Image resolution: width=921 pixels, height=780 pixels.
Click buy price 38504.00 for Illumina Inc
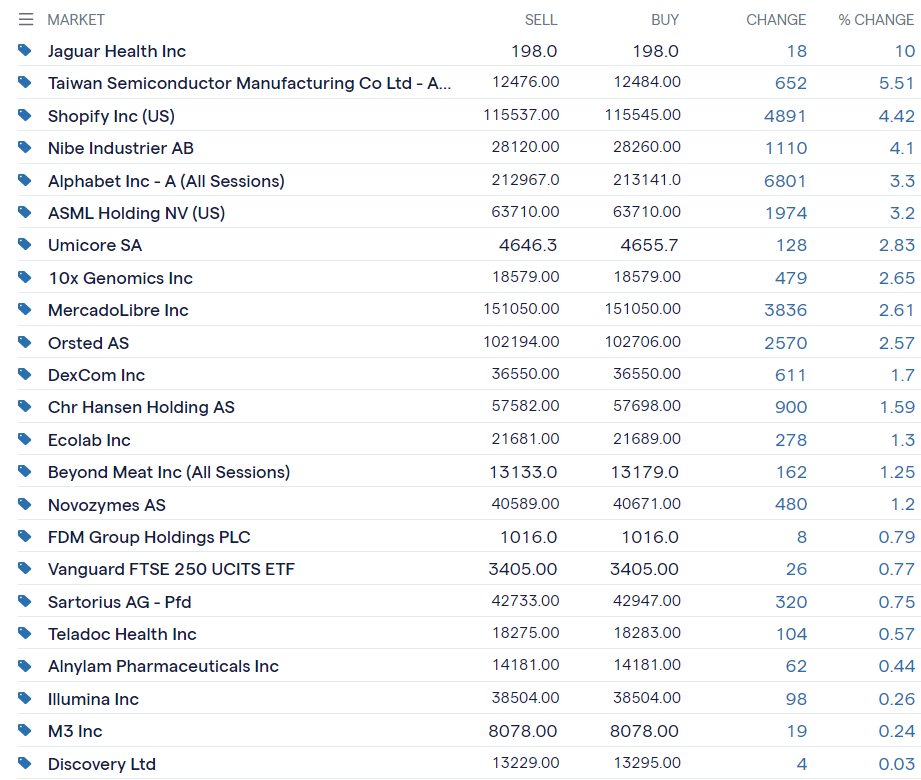coord(647,698)
